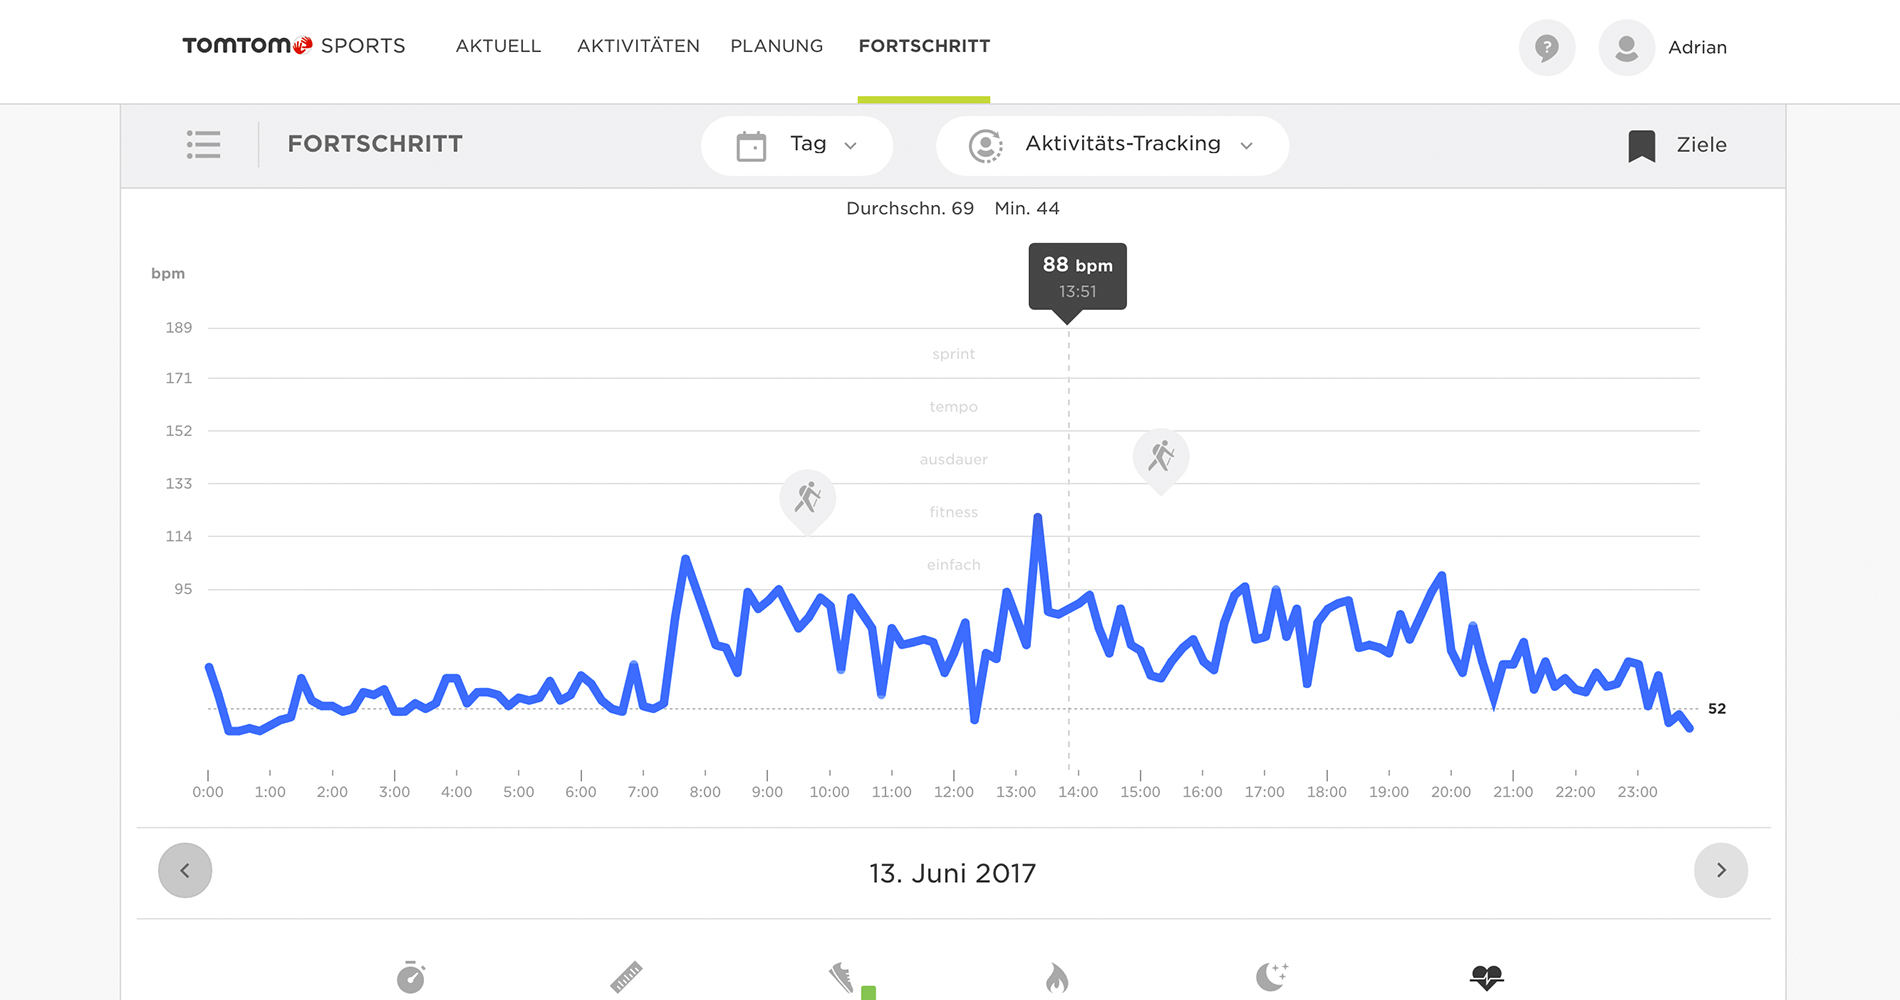This screenshot has width=1900, height=1000.
Task: Open the list menu icon beside Fortschritt
Action: 203,144
